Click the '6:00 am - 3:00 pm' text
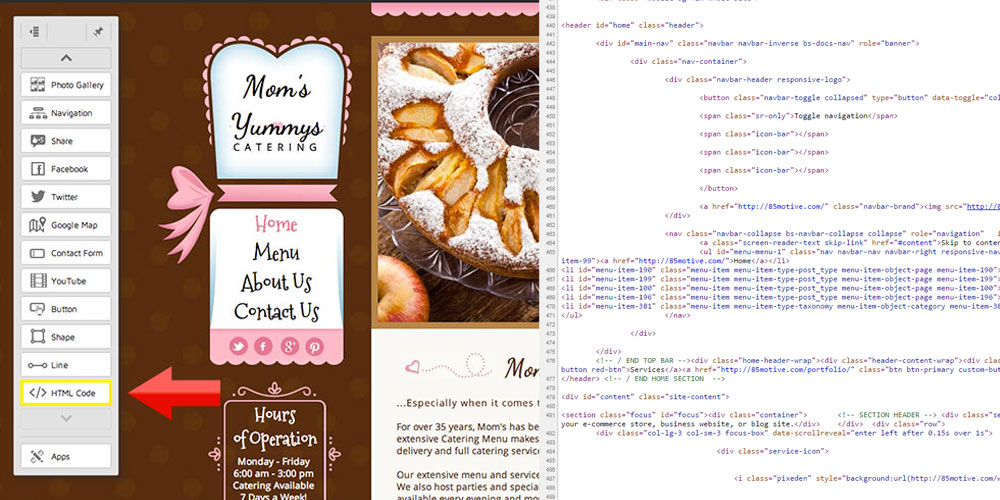 pos(274,474)
